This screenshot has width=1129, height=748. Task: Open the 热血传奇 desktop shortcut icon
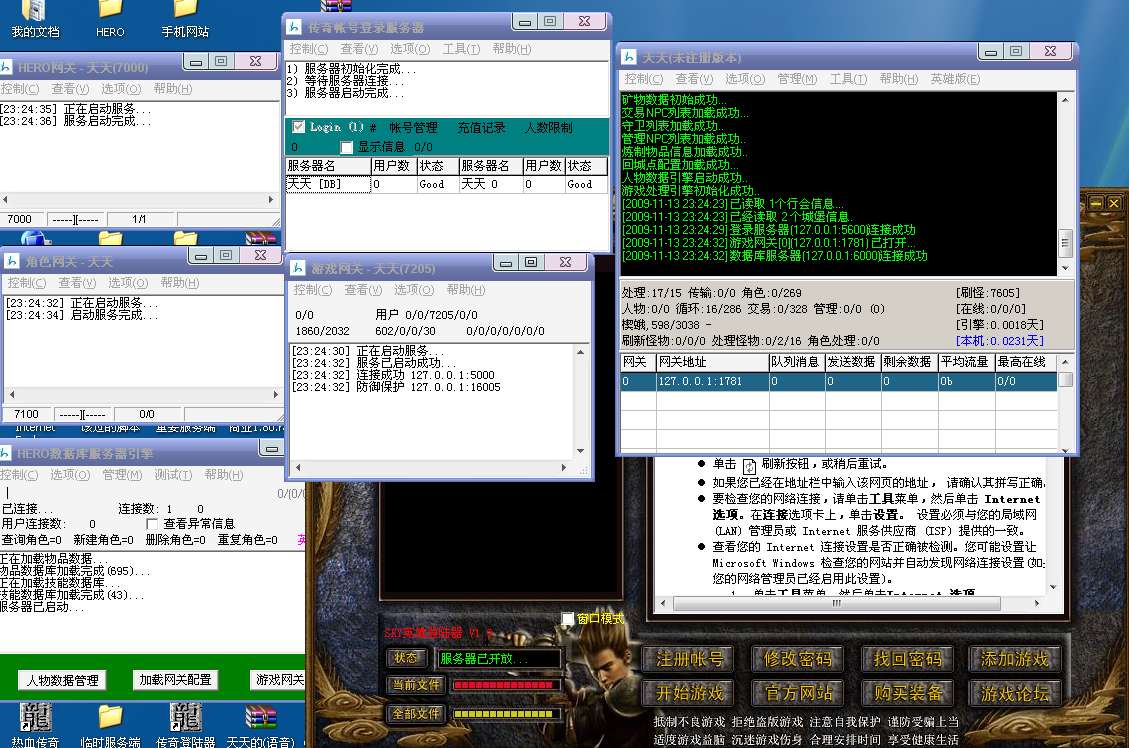point(35,718)
